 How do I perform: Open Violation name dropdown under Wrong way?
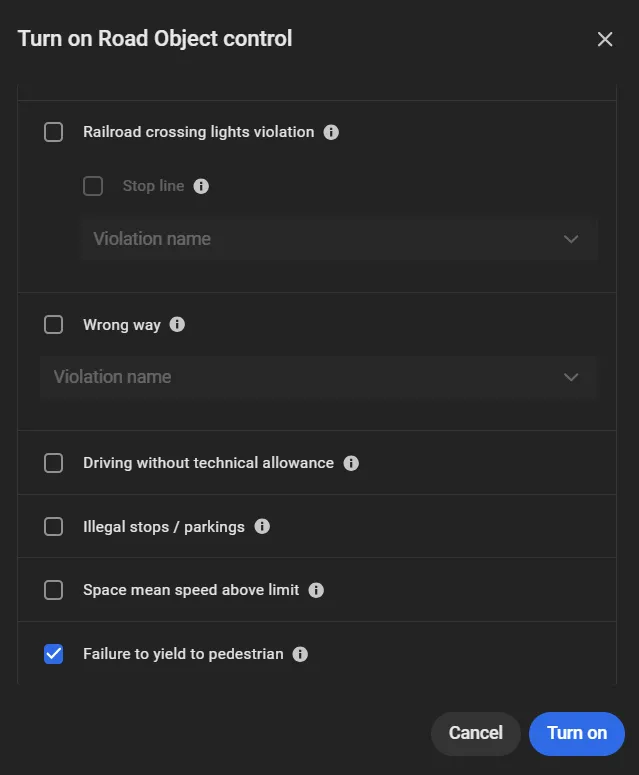click(x=319, y=377)
